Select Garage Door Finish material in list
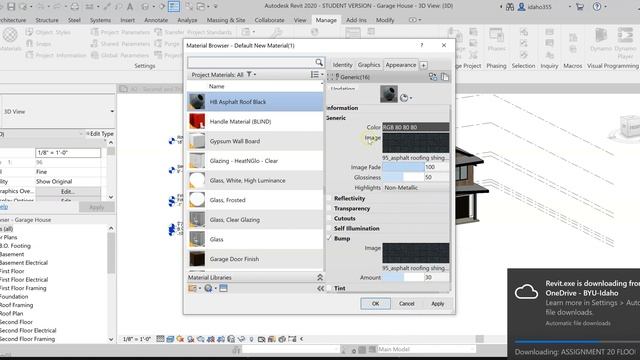 (x=255, y=259)
